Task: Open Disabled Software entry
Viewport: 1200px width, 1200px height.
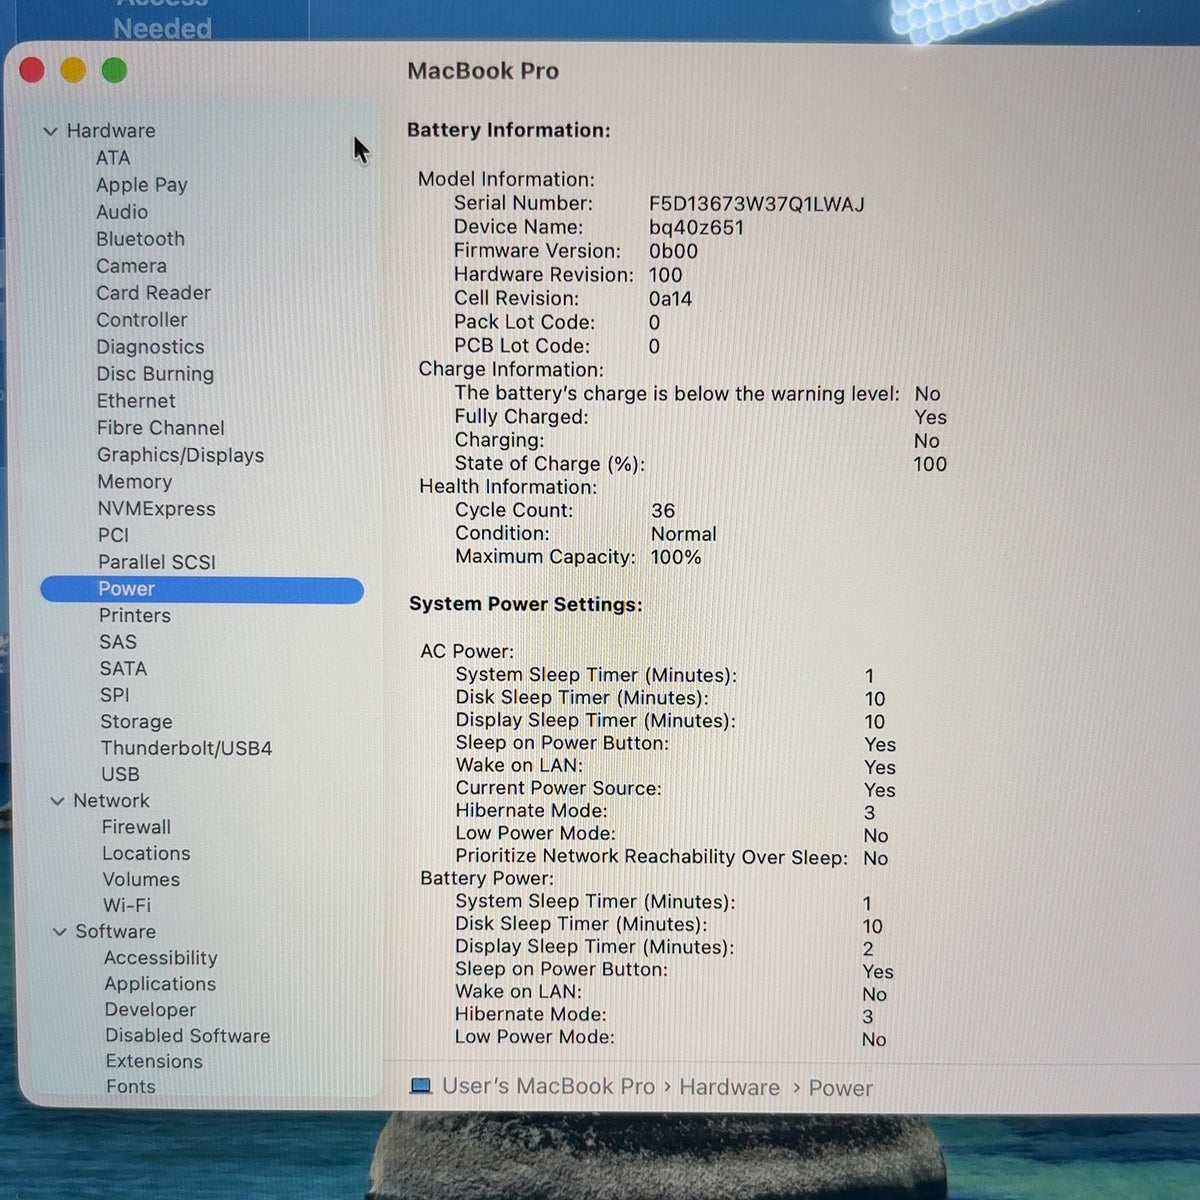Action: coord(187,1036)
